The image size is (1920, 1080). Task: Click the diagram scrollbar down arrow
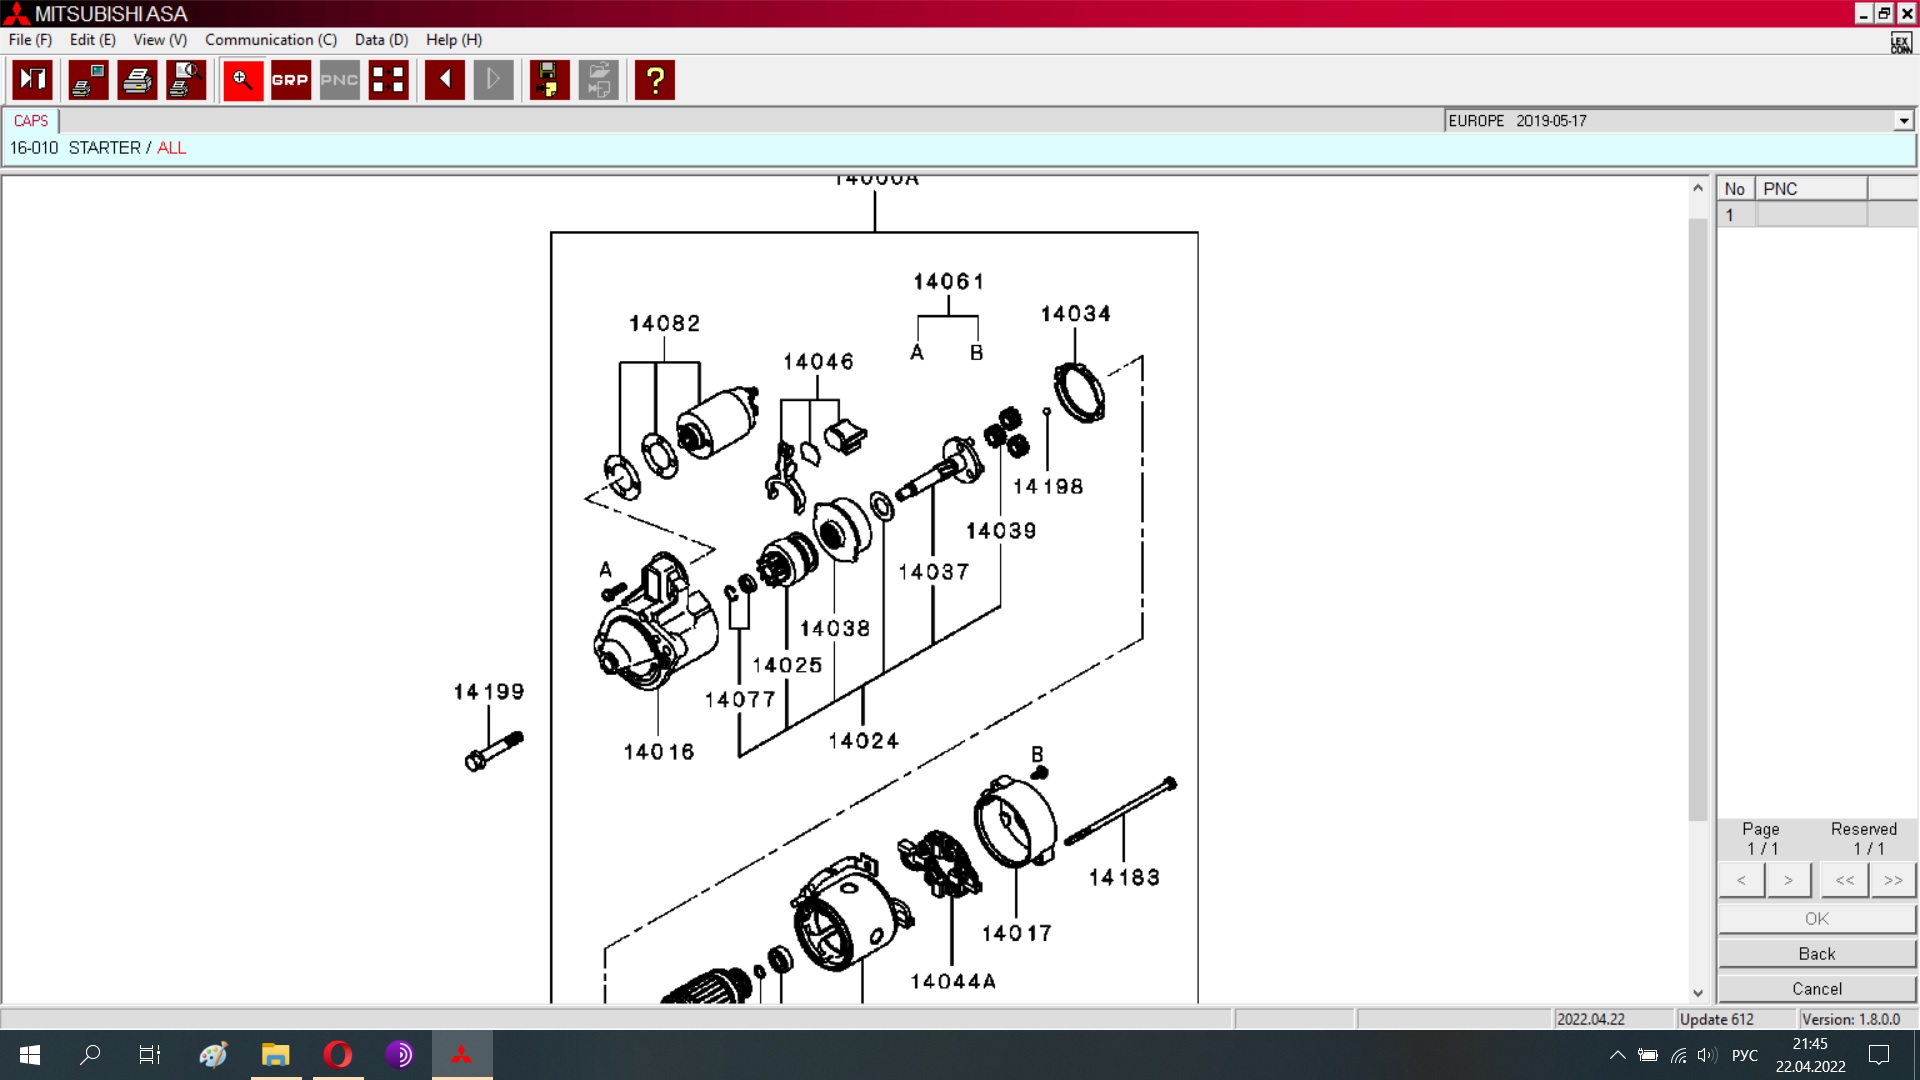tap(1697, 993)
